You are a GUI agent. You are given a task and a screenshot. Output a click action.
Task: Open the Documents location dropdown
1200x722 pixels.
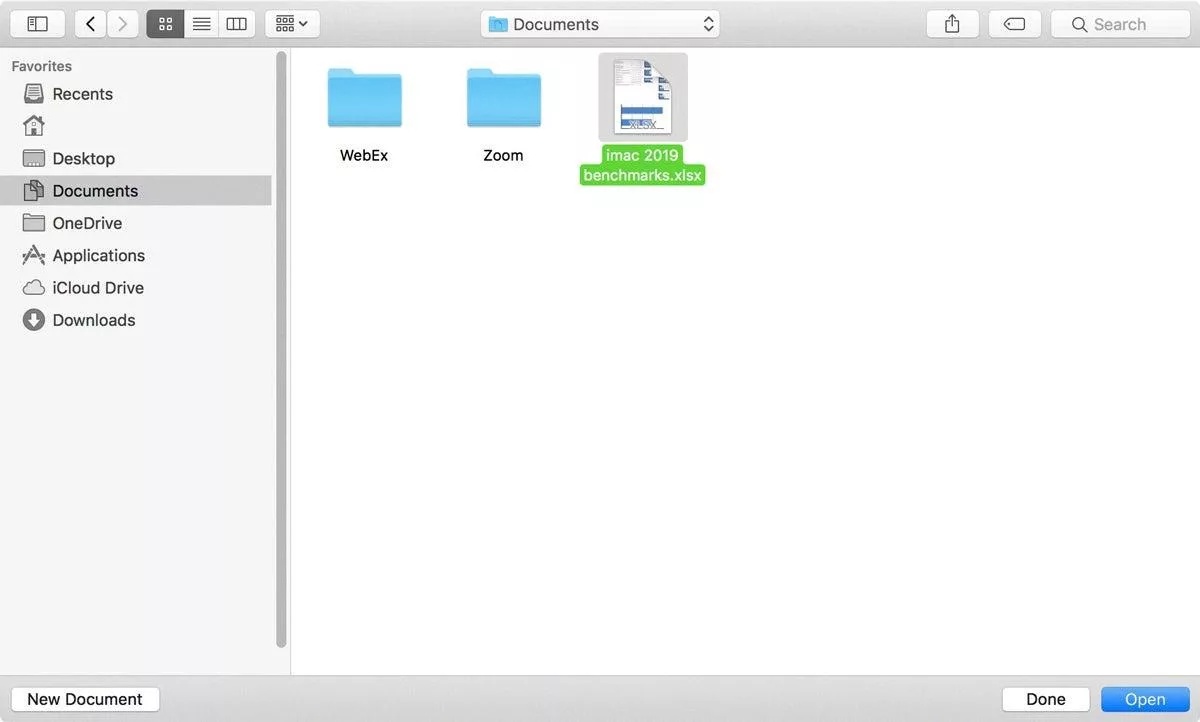click(x=600, y=23)
